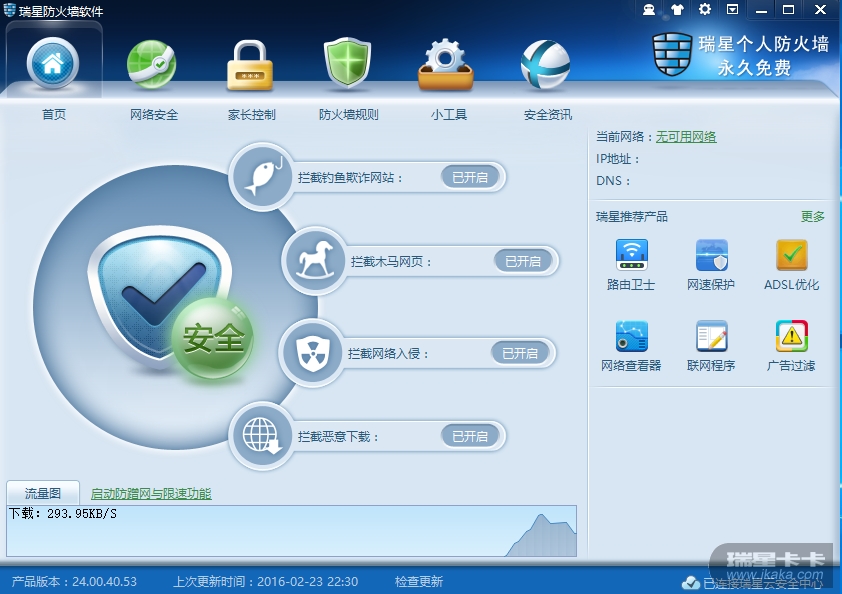Launch the 路由卫士 router guard icon
The image size is (842, 594).
pos(632,255)
